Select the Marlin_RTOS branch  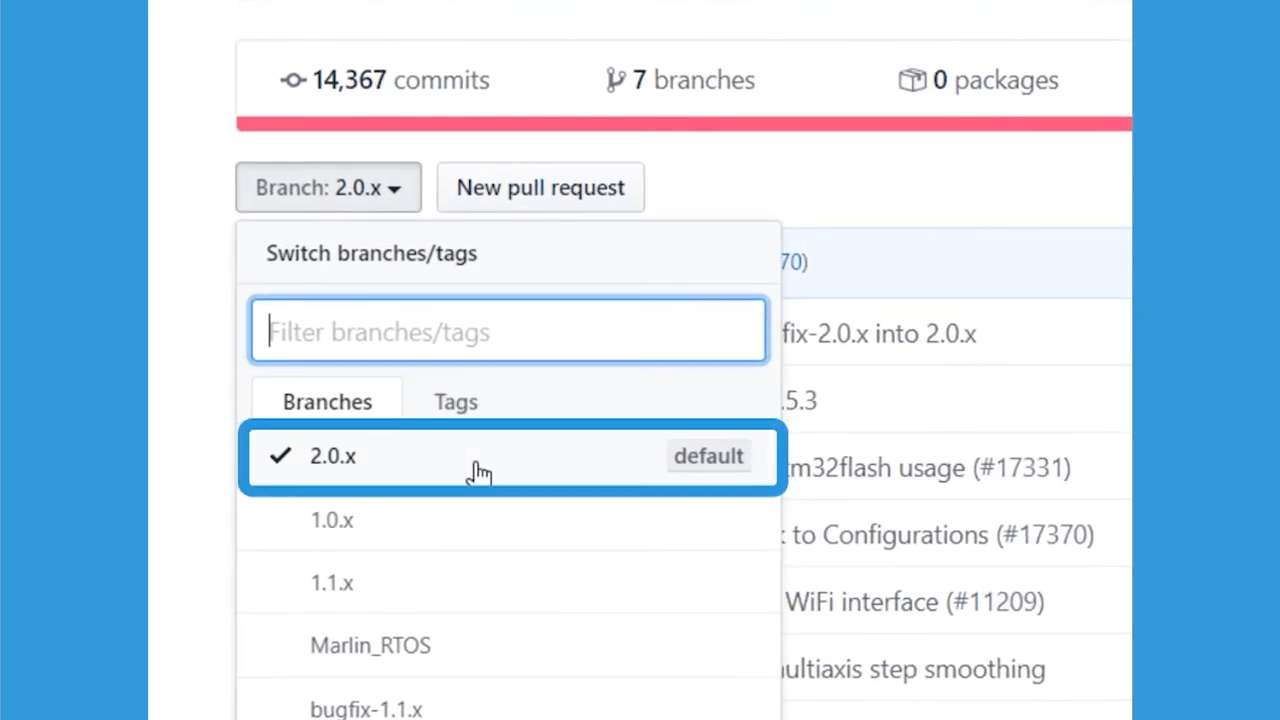pos(508,645)
